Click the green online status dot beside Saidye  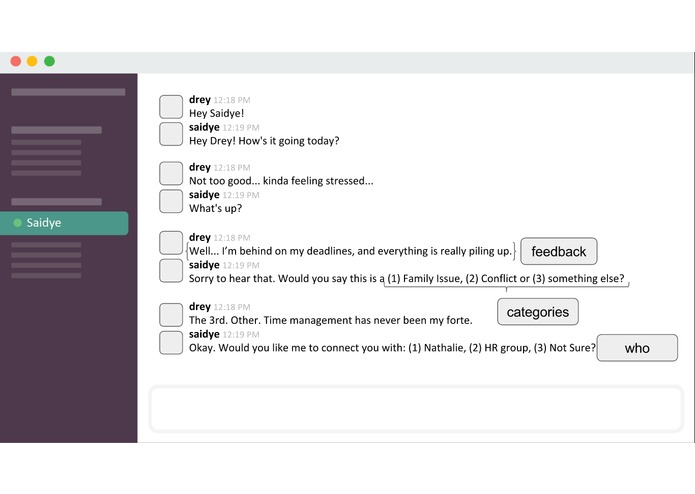click(x=18, y=223)
